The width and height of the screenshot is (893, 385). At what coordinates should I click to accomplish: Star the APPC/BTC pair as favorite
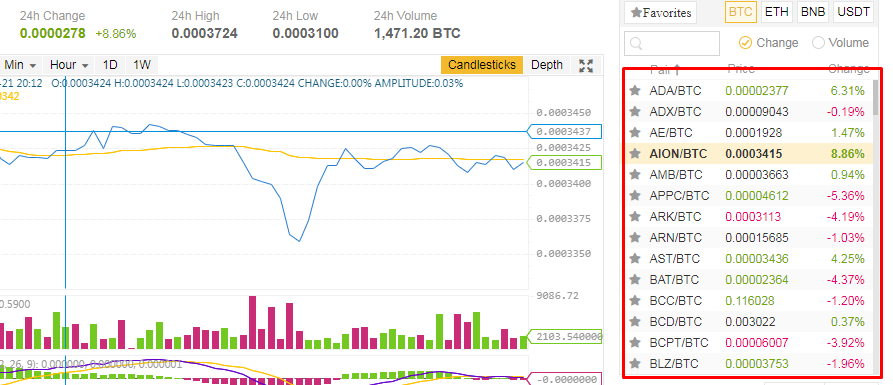tap(634, 195)
